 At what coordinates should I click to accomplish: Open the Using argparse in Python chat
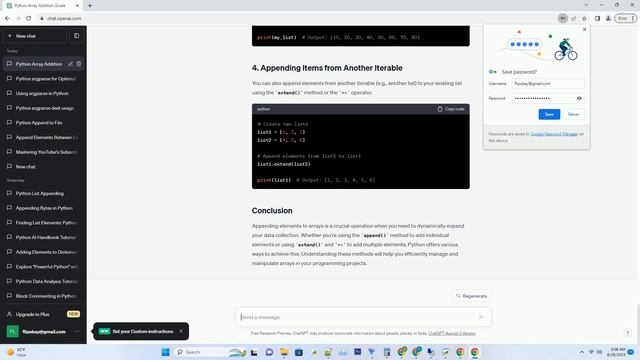(x=43, y=93)
